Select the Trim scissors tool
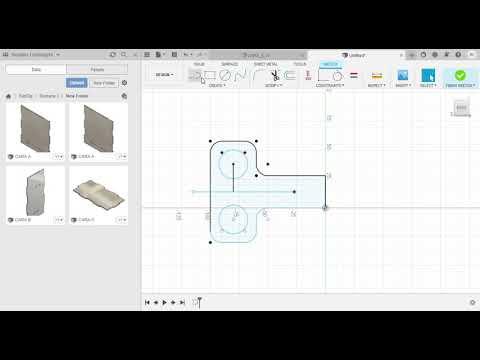Screen dimensions: 480x360 click(x=275, y=75)
